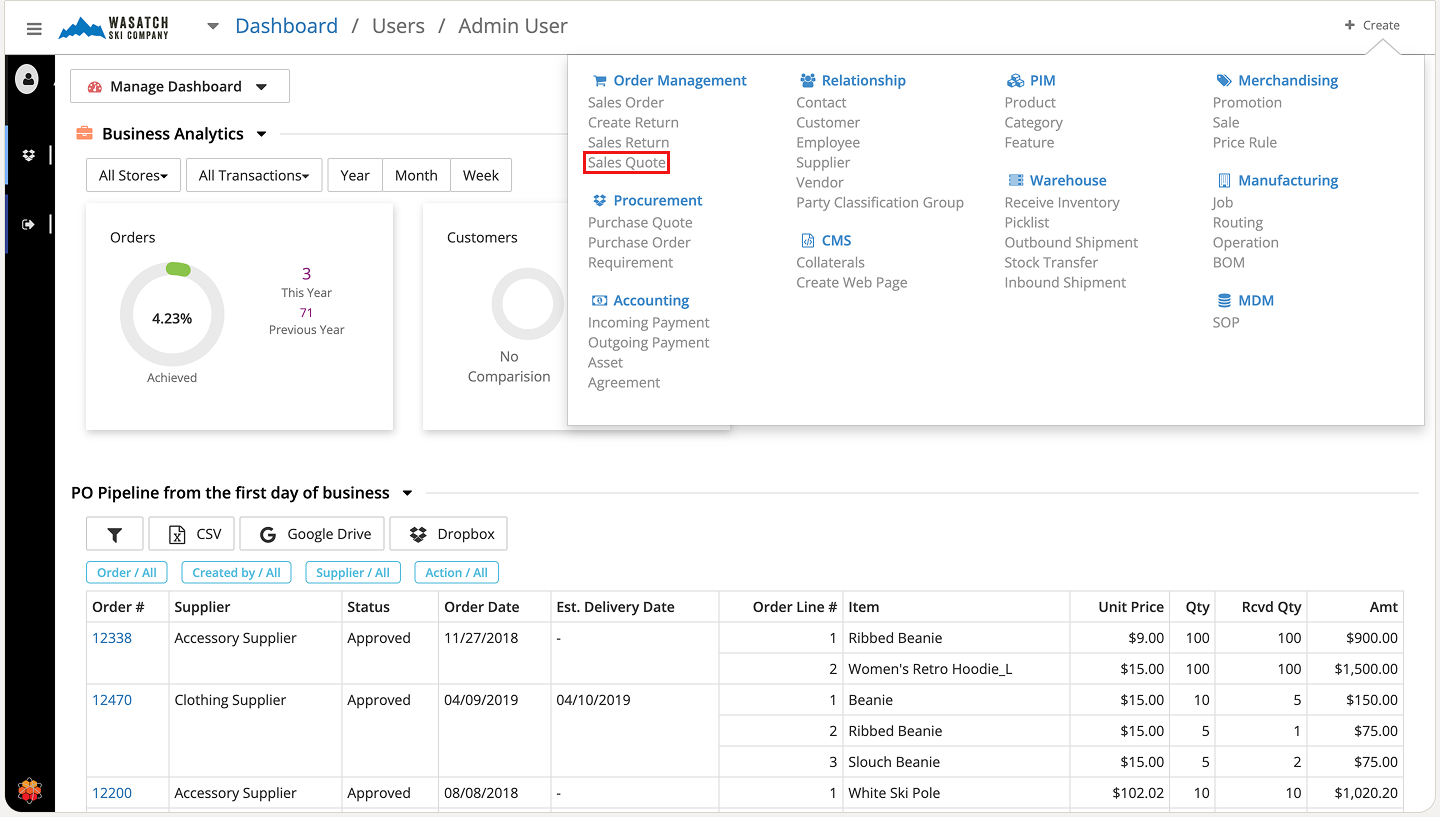
Task: Export PO Pipeline to Dropbox
Action: click(x=448, y=534)
